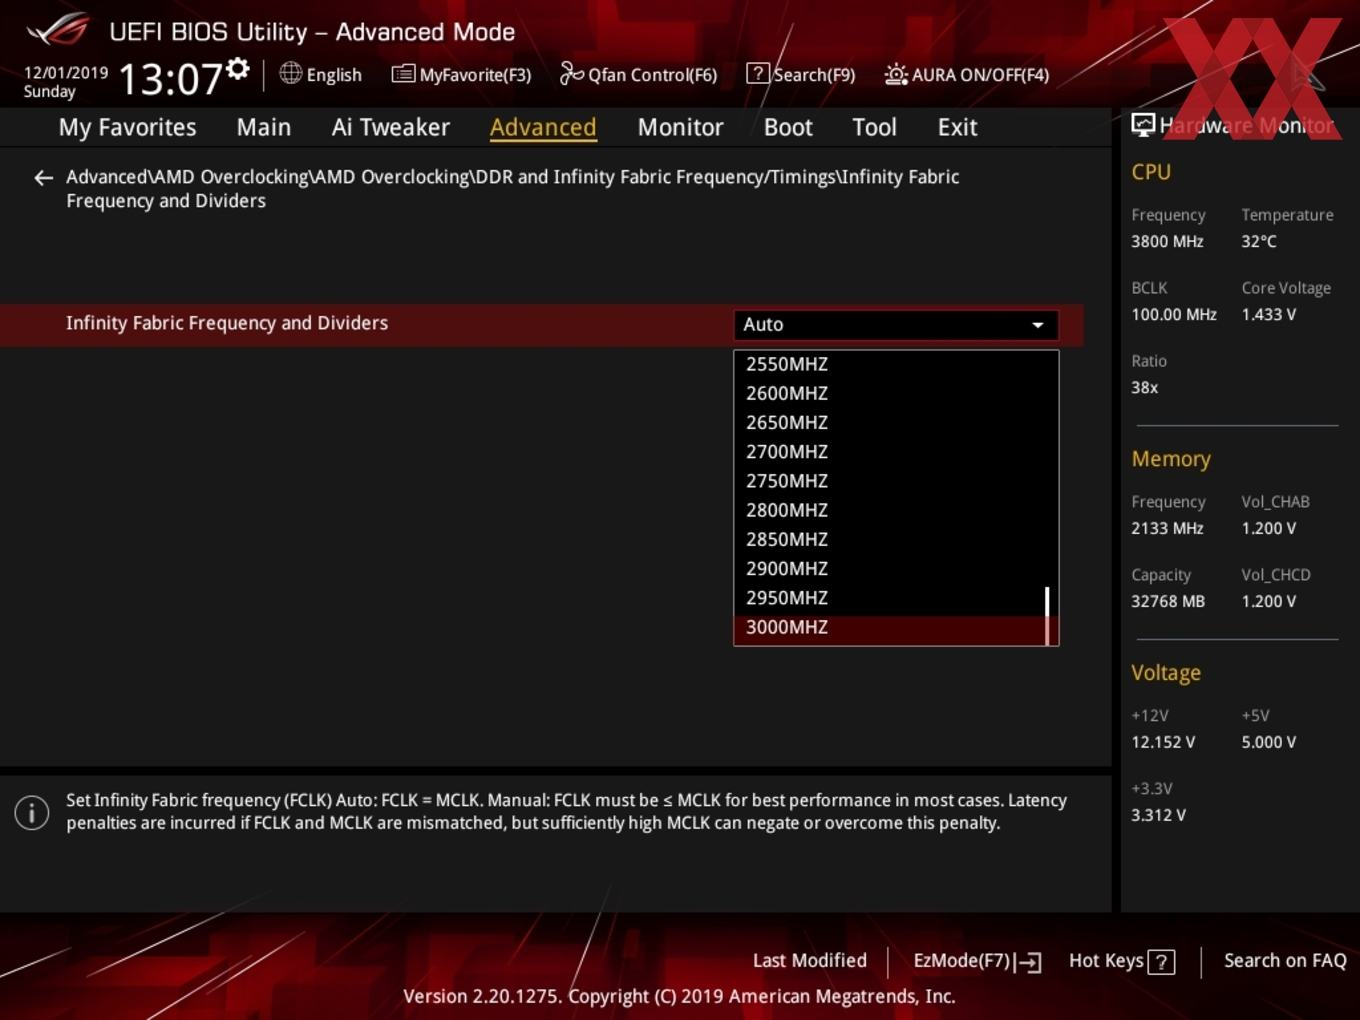Screen dimensions: 1360x1020
Task: Click the breadcrumb path text
Action: click(x=513, y=188)
